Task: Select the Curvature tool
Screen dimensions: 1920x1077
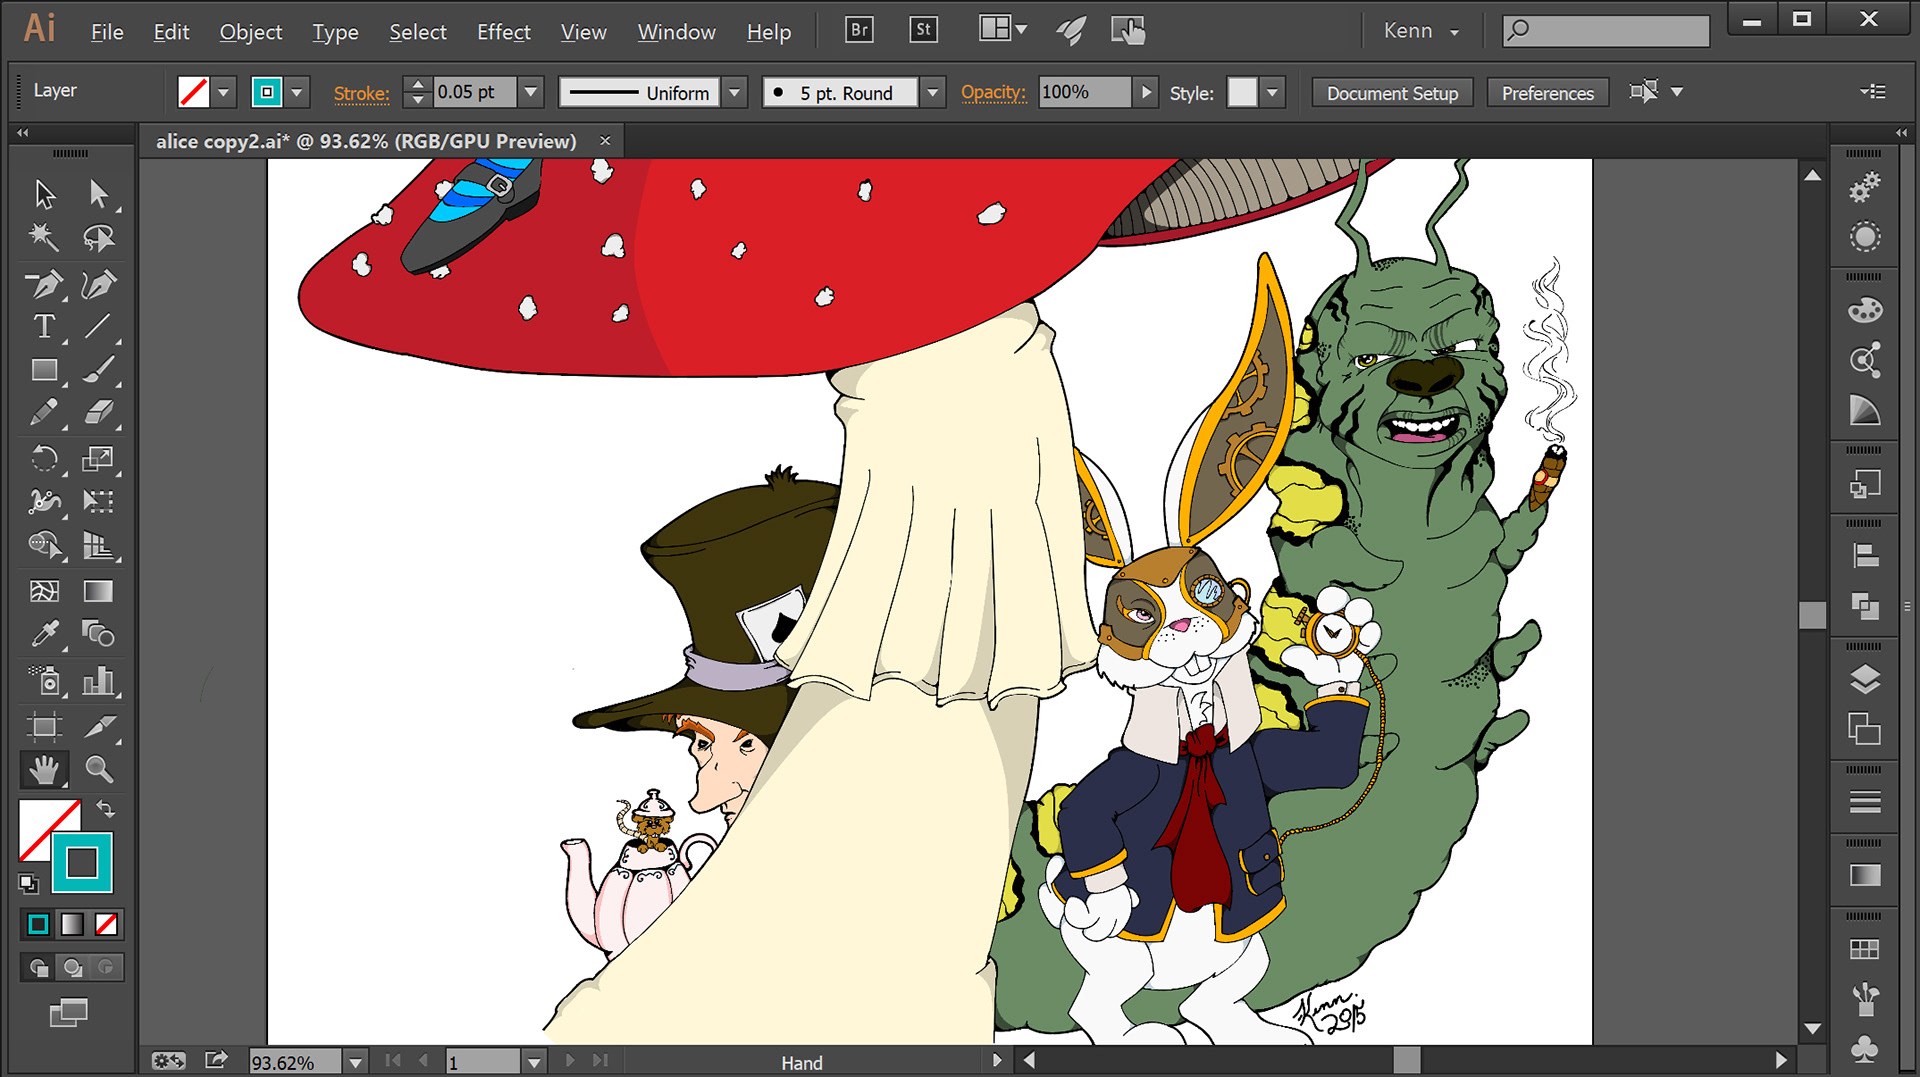Action: click(98, 284)
